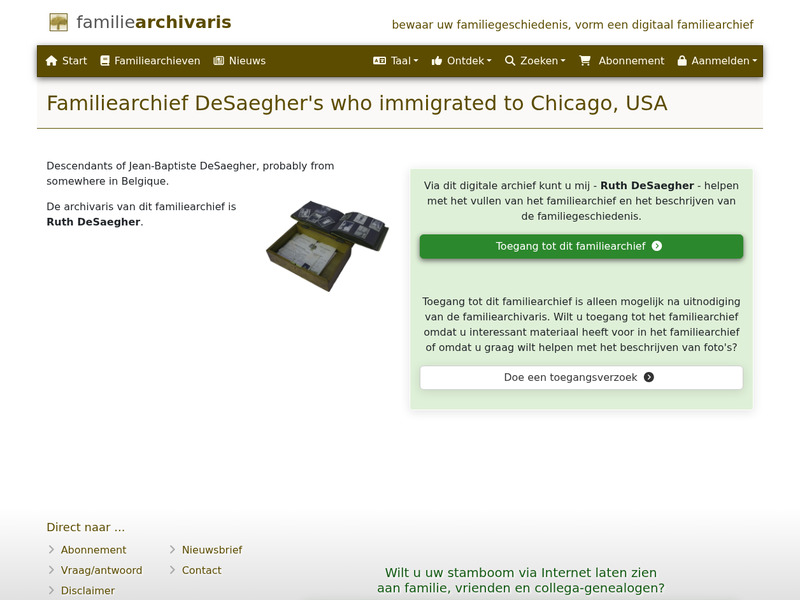Click the home icon next to Start
Viewport: 800px width, 600px height.
pos(52,61)
